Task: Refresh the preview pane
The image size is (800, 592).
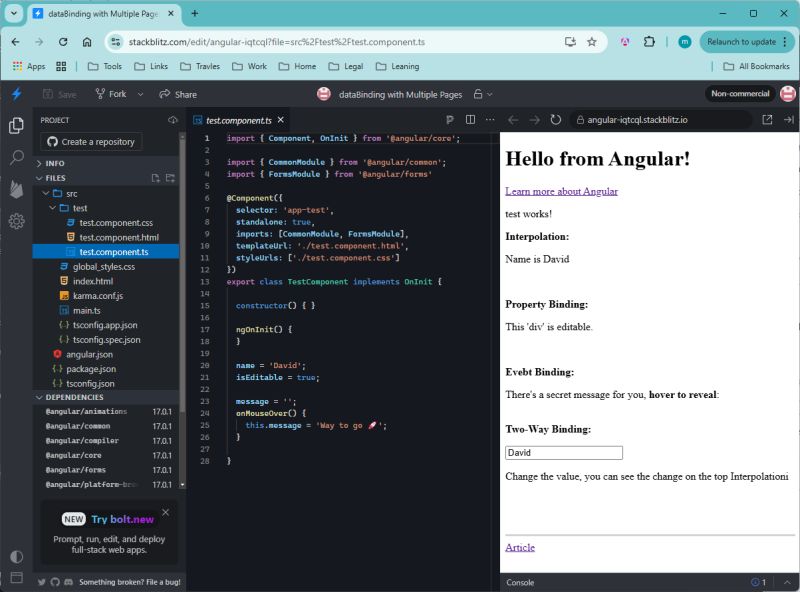Action: (557, 118)
